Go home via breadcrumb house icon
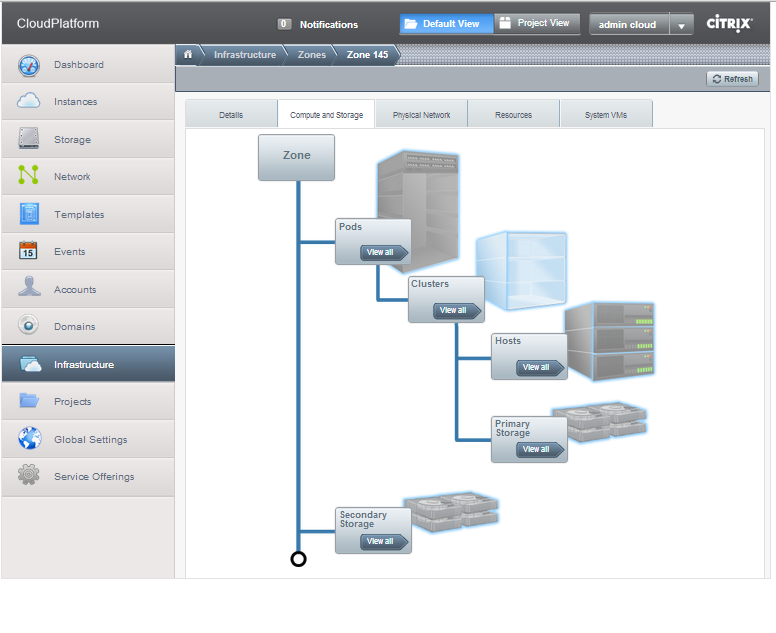 pyautogui.click(x=187, y=55)
